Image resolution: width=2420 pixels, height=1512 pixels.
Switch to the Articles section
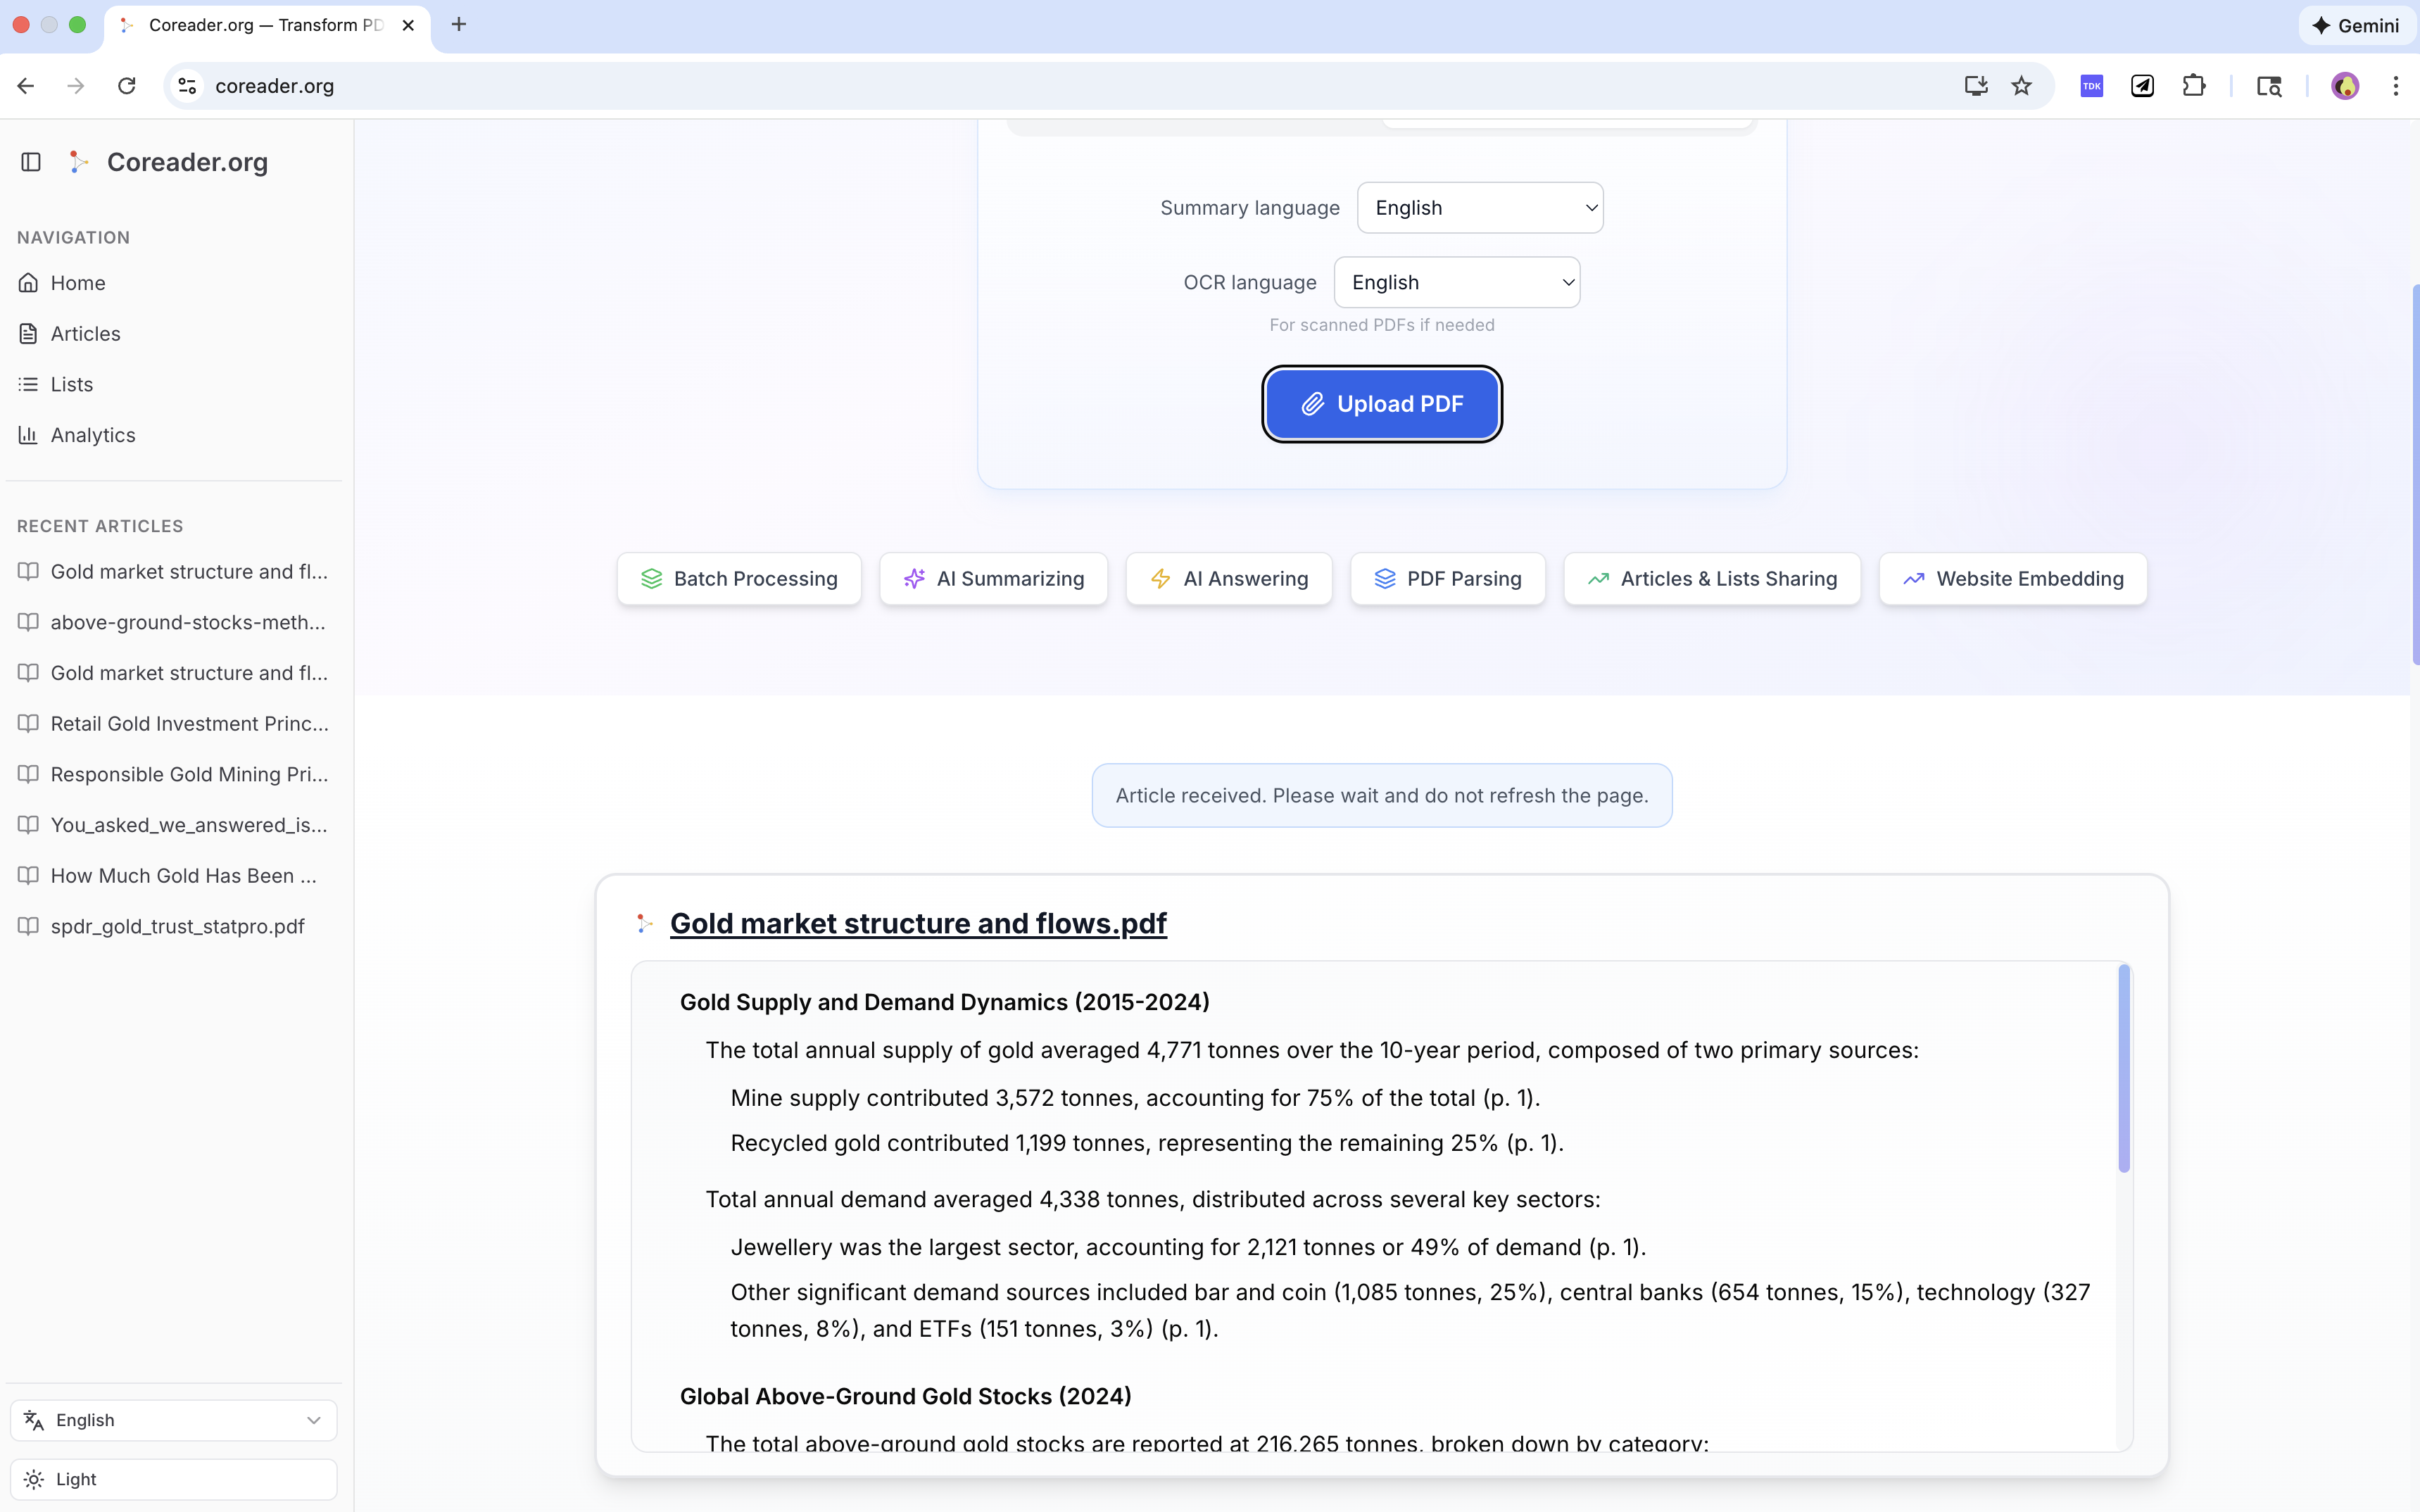tap(85, 333)
